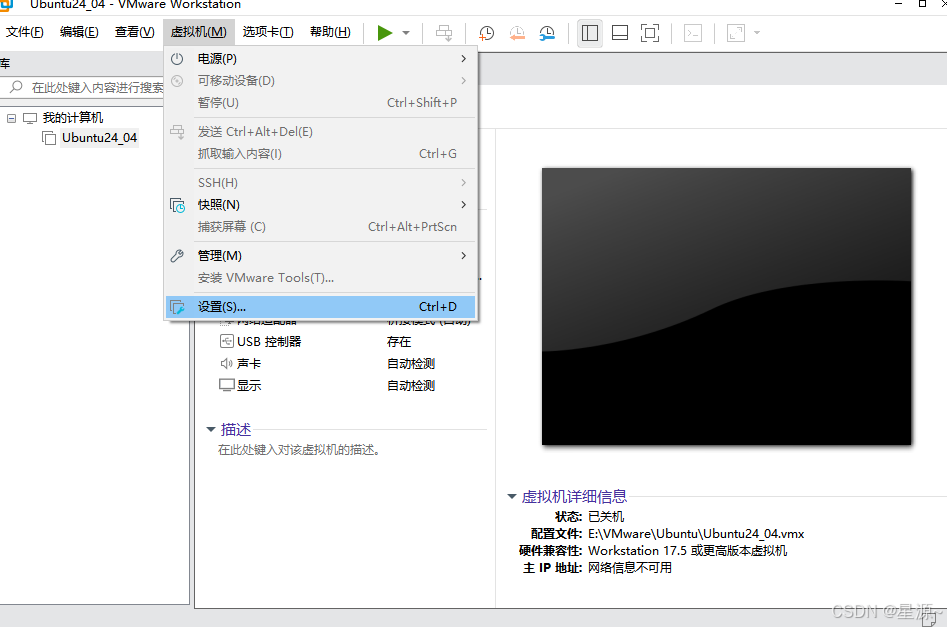The height and width of the screenshot is (627, 947).
Task: Click the chevron arrow on 电源(P) row
Action: [463, 59]
